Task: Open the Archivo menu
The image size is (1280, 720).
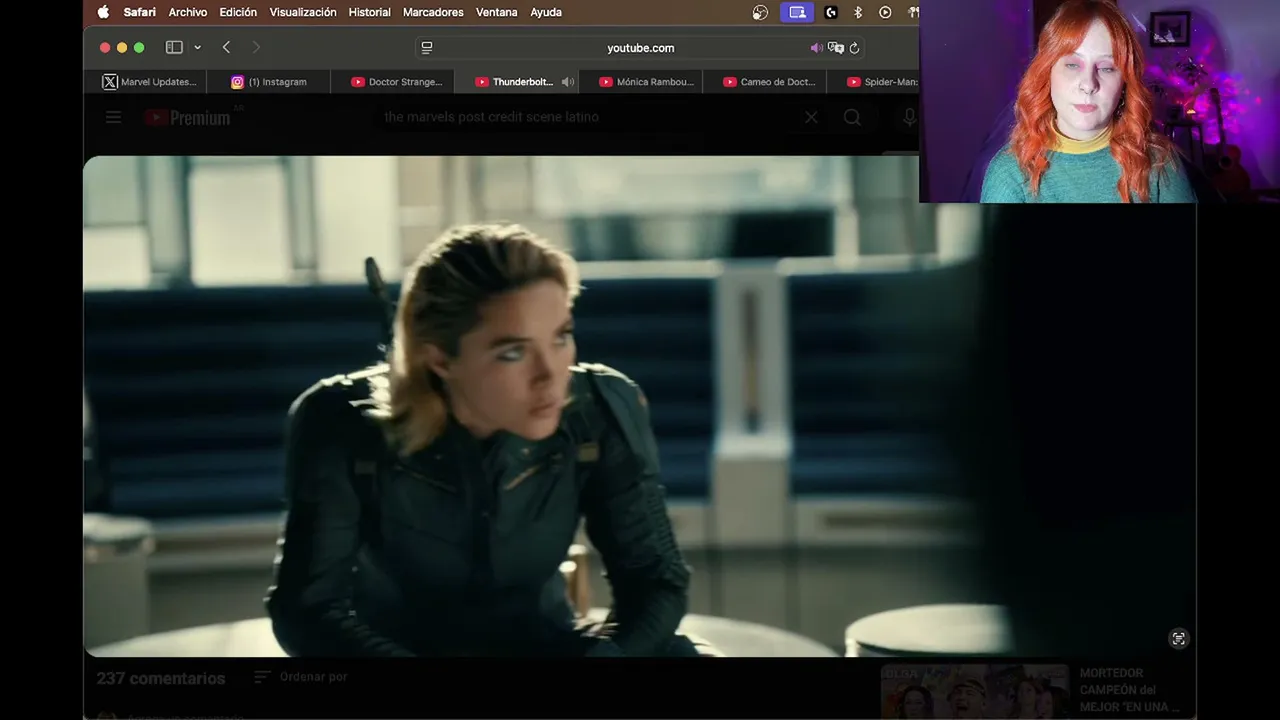Action: pos(188,12)
